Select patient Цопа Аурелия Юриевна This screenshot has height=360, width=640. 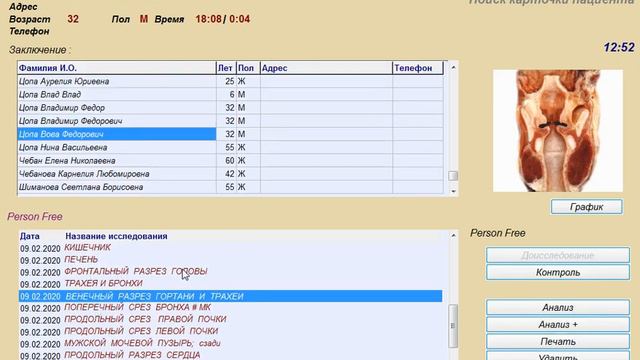coord(116,81)
